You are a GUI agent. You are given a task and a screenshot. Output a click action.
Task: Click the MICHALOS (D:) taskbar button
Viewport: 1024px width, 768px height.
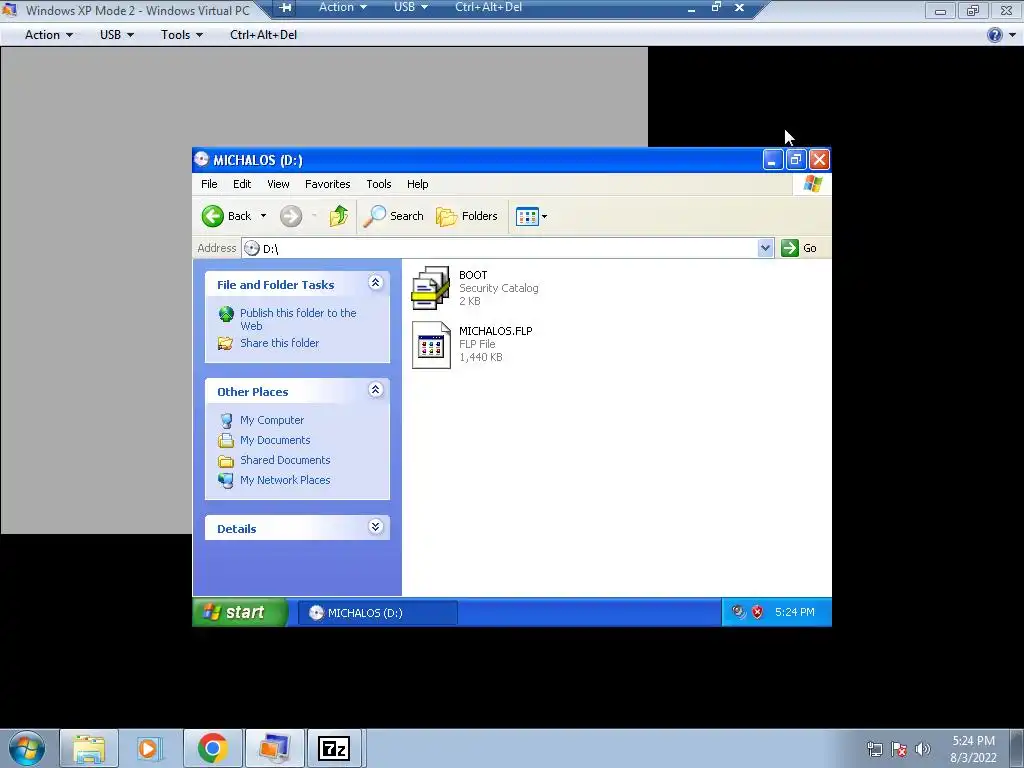tap(377, 613)
